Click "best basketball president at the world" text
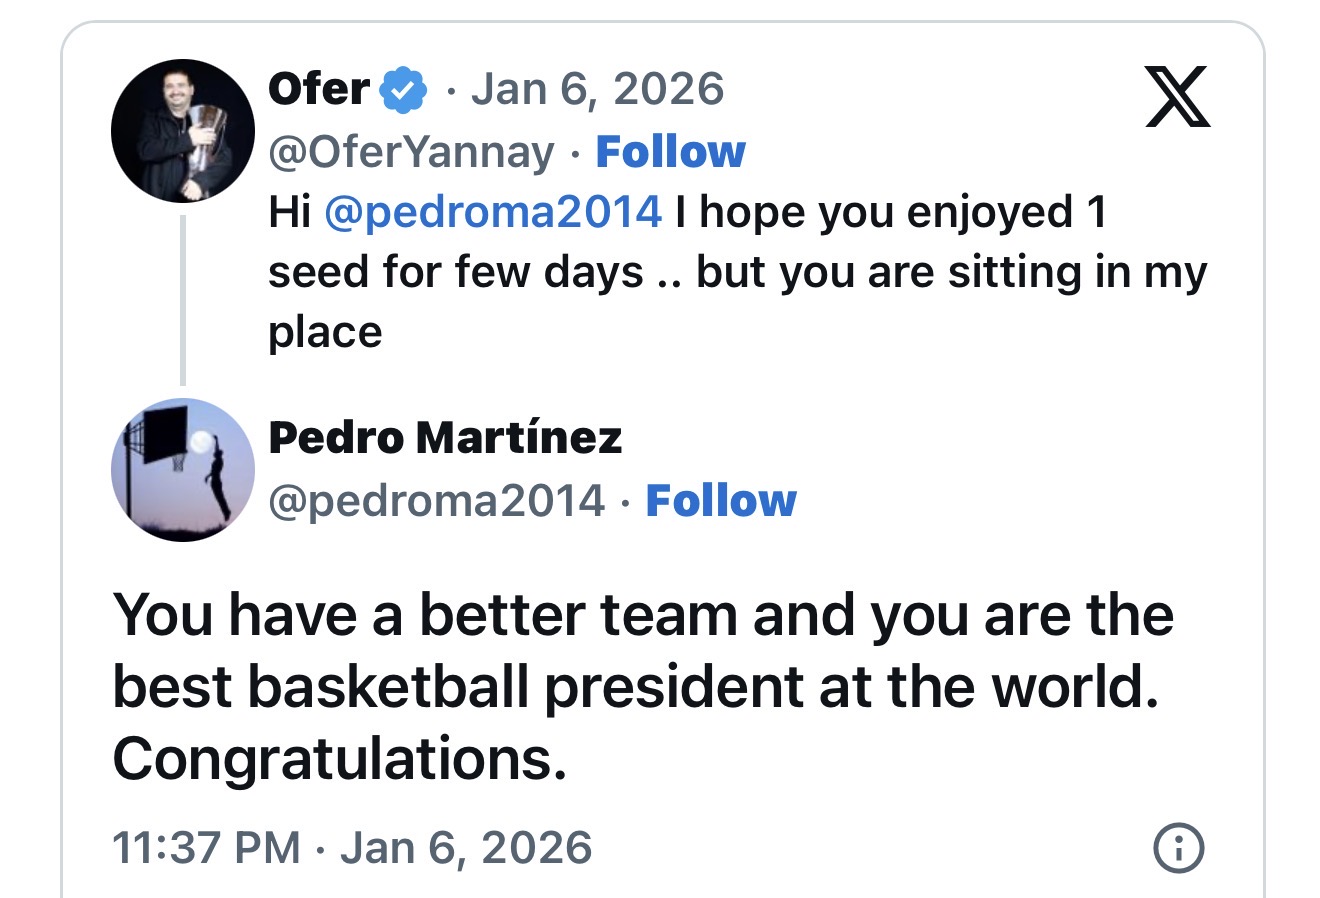Viewport: 1320px width, 898px height. [635, 687]
